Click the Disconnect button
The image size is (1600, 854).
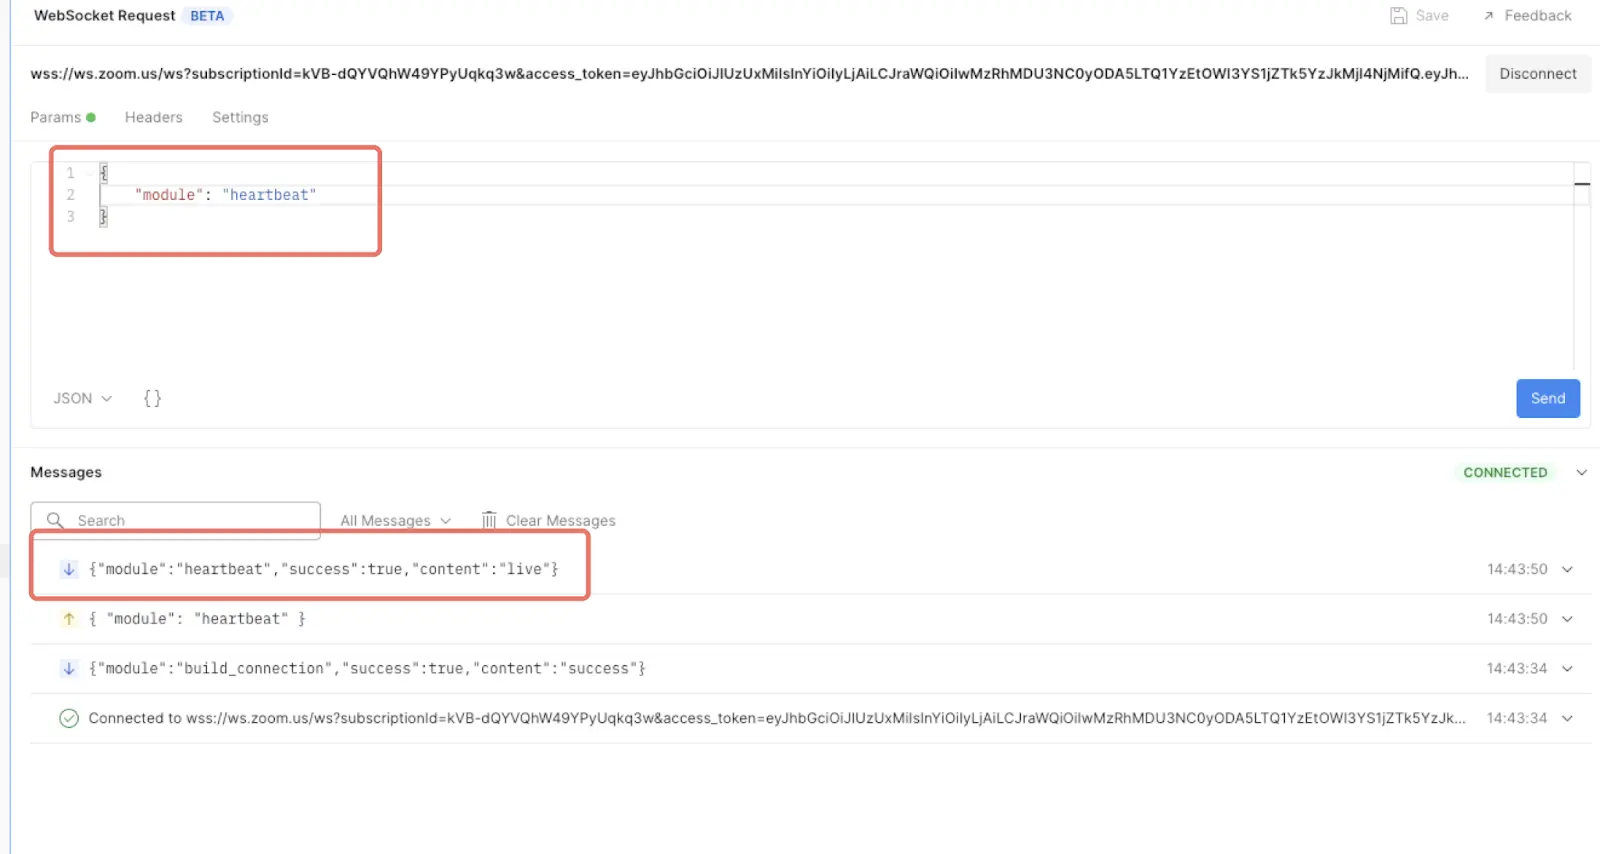click(x=1537, y=74)
